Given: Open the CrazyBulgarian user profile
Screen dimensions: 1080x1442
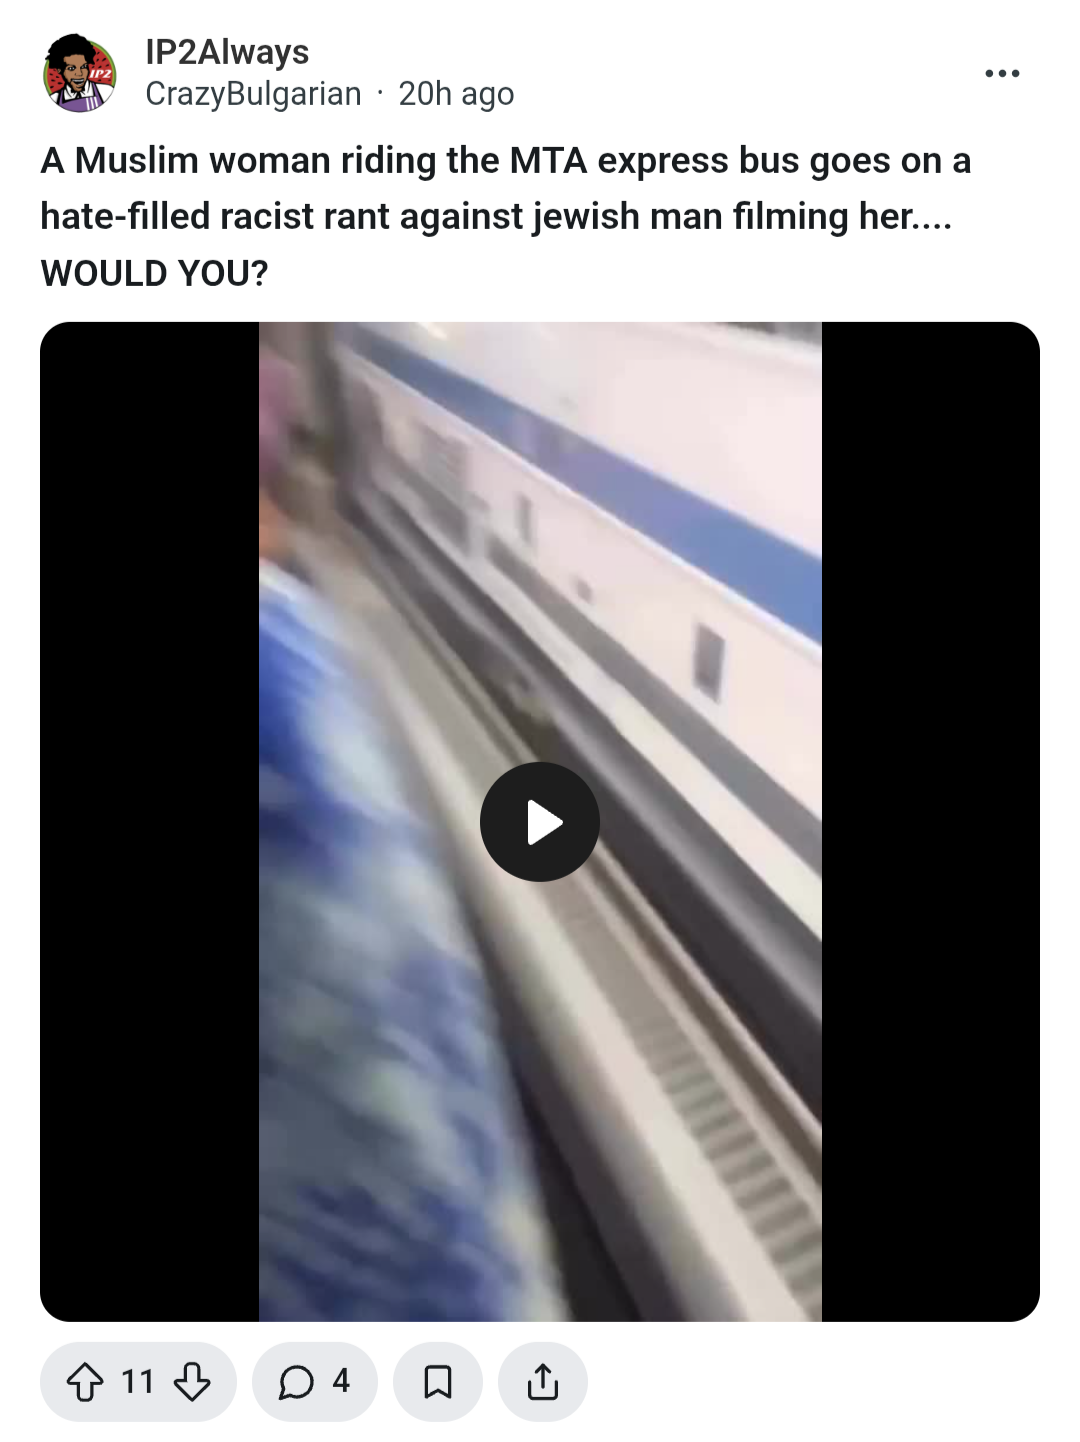Looking at the screenshot, I should (x=253, y=94).
